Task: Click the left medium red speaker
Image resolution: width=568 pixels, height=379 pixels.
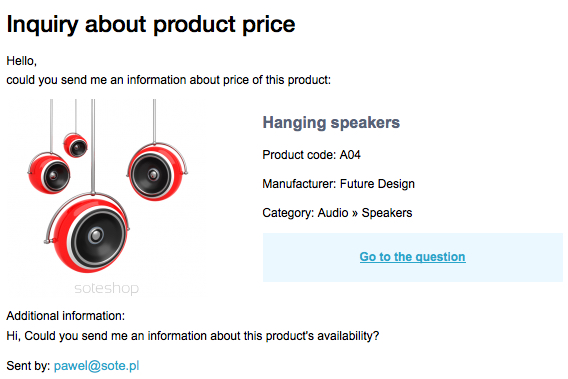Action: pos(49,173)
